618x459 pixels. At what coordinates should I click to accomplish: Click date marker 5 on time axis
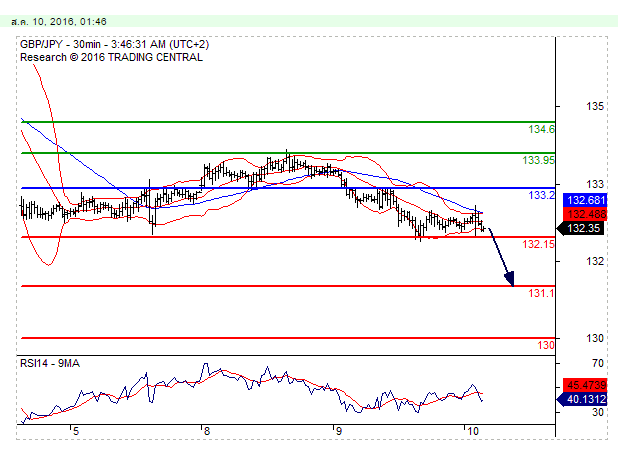pos(76,431)
